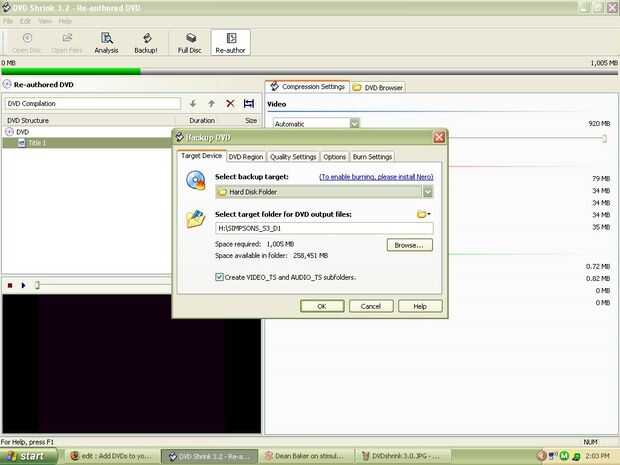The height and width of the screenshot is (465, 620).
Task: Click the Re-authored DVD disc icon
Action: (7, 84)
